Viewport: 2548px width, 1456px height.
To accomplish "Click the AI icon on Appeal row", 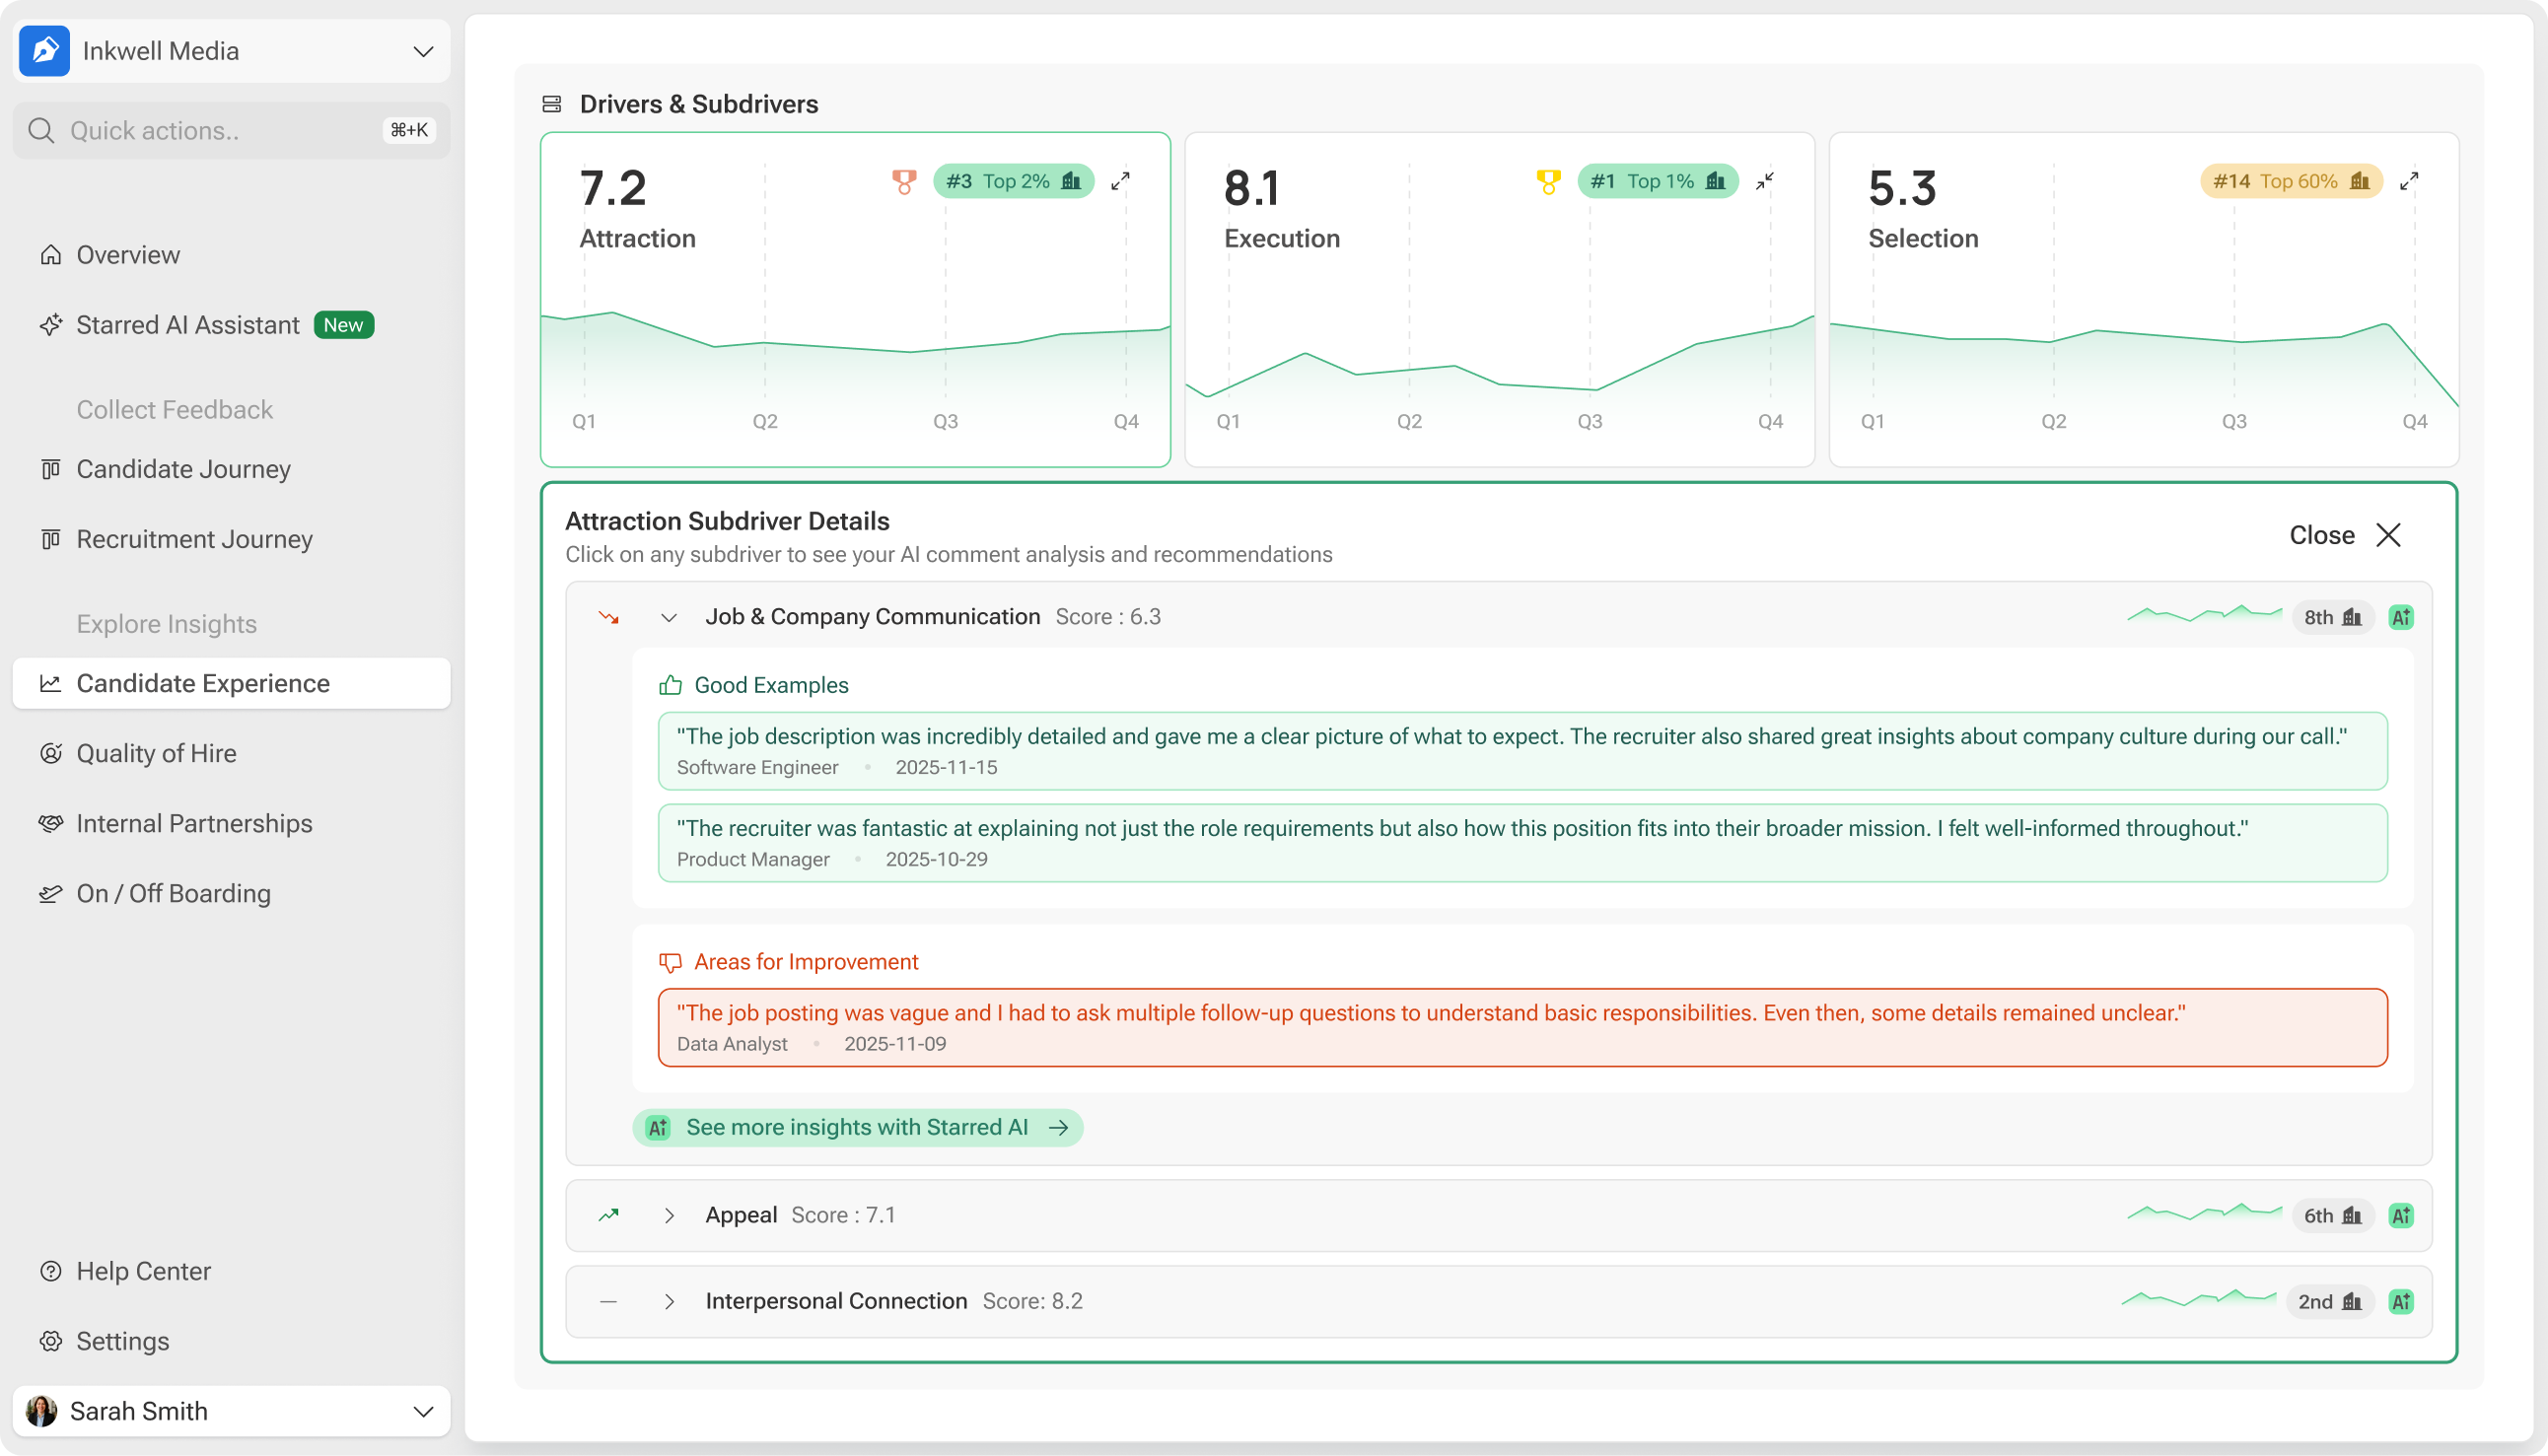I will [x=2401, y=1215].
